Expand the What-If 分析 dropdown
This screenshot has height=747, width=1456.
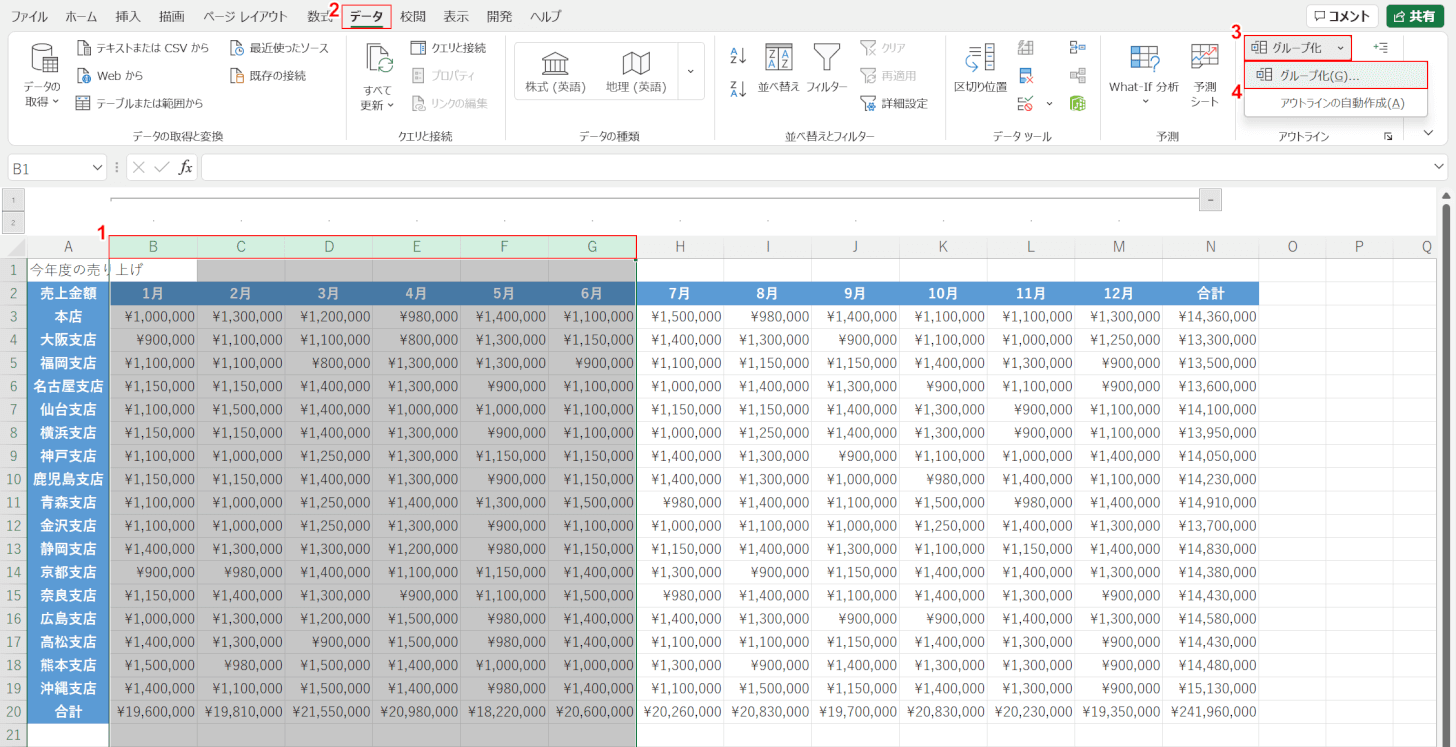coord(1144,101)
